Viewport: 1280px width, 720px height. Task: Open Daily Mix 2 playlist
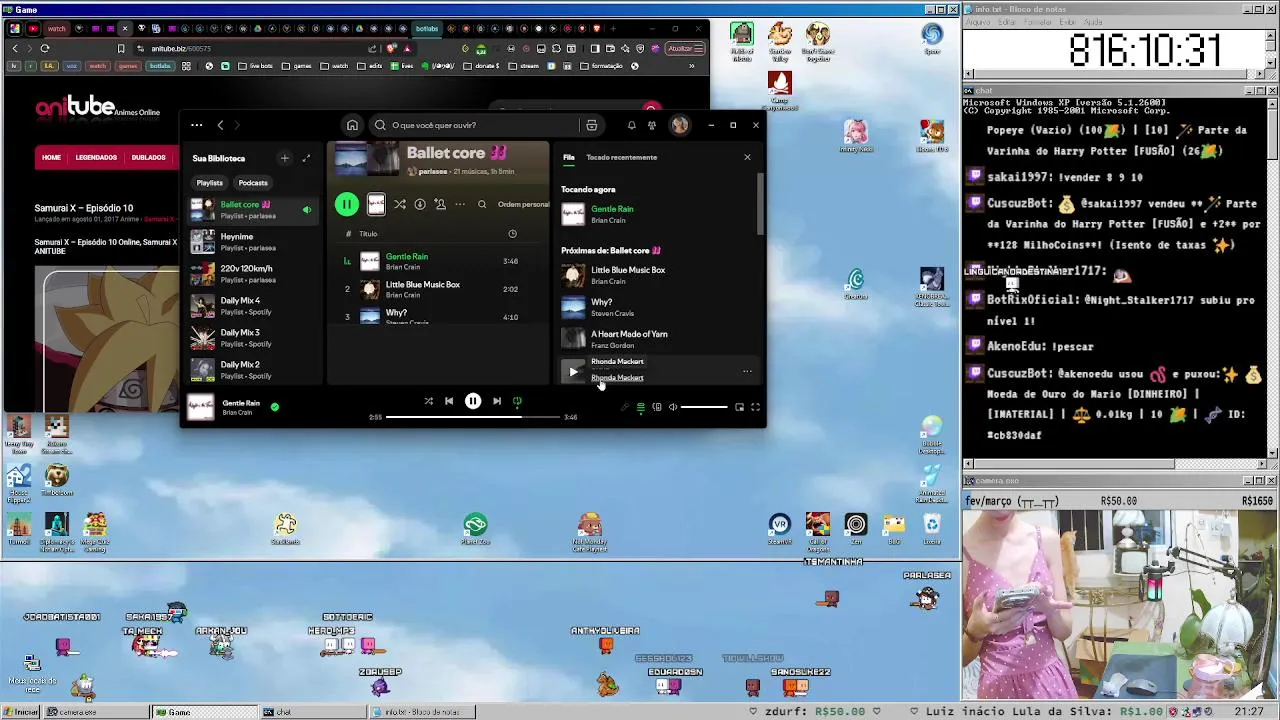(x=254, y=370)
